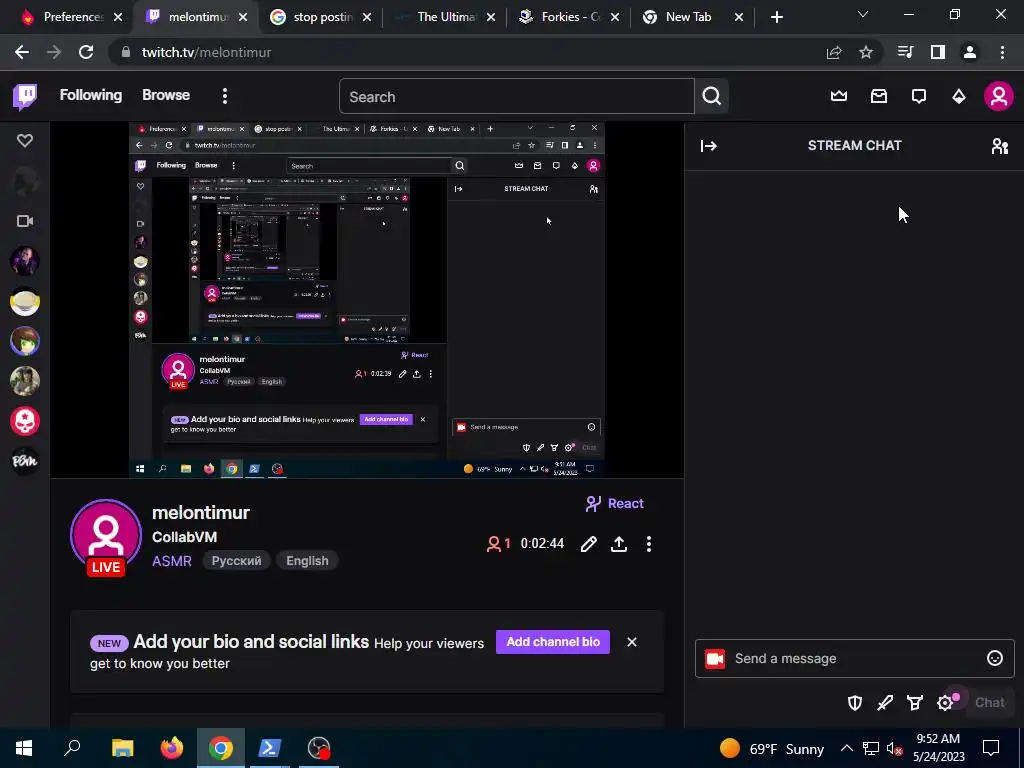The width and height of the screenshot is (1024, 768).
Task: Click the heart followed channels icon
Action: pyautogui.click(x=25, y=140)
